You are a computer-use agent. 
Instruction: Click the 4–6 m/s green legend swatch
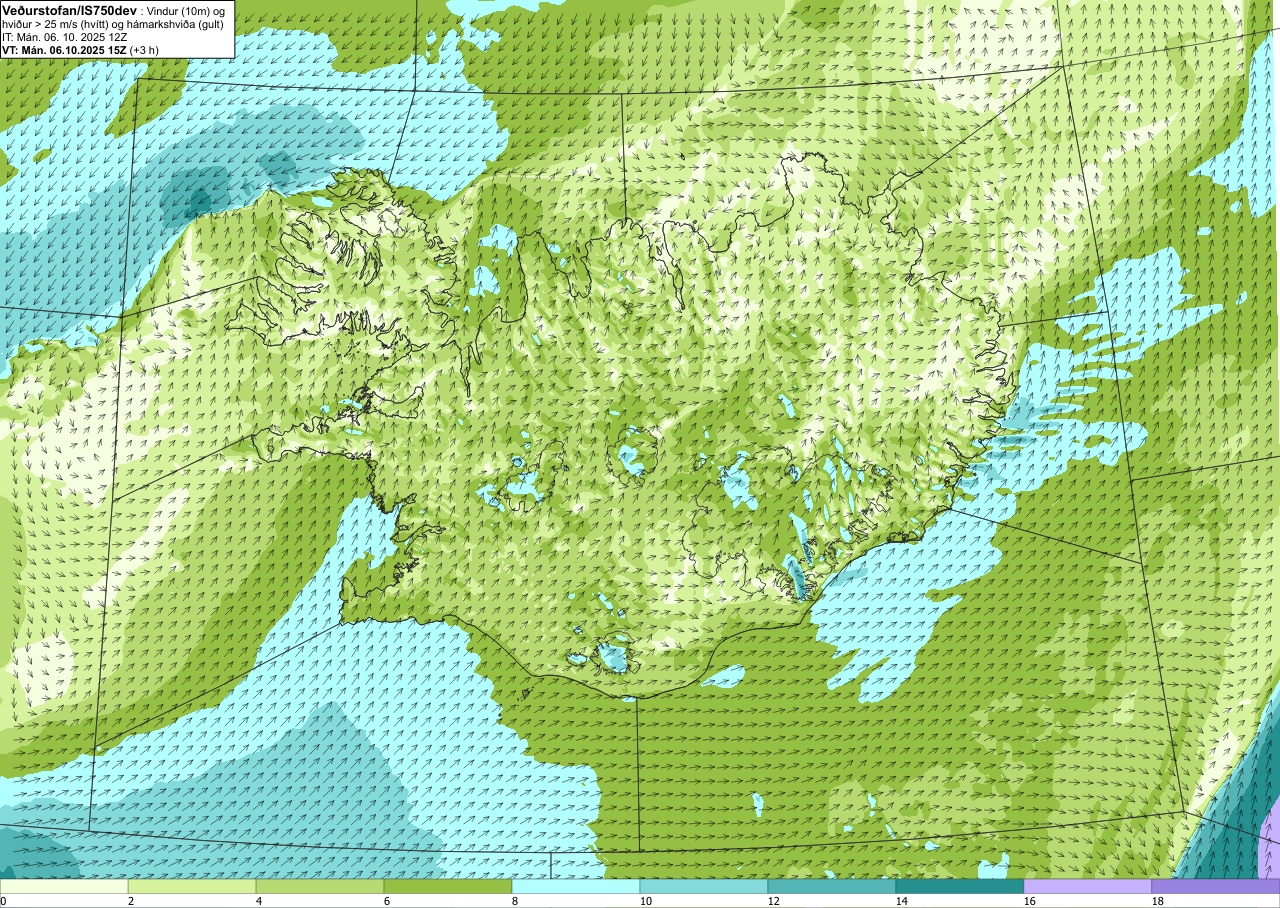pyautogui.click(x=320, y=886)
